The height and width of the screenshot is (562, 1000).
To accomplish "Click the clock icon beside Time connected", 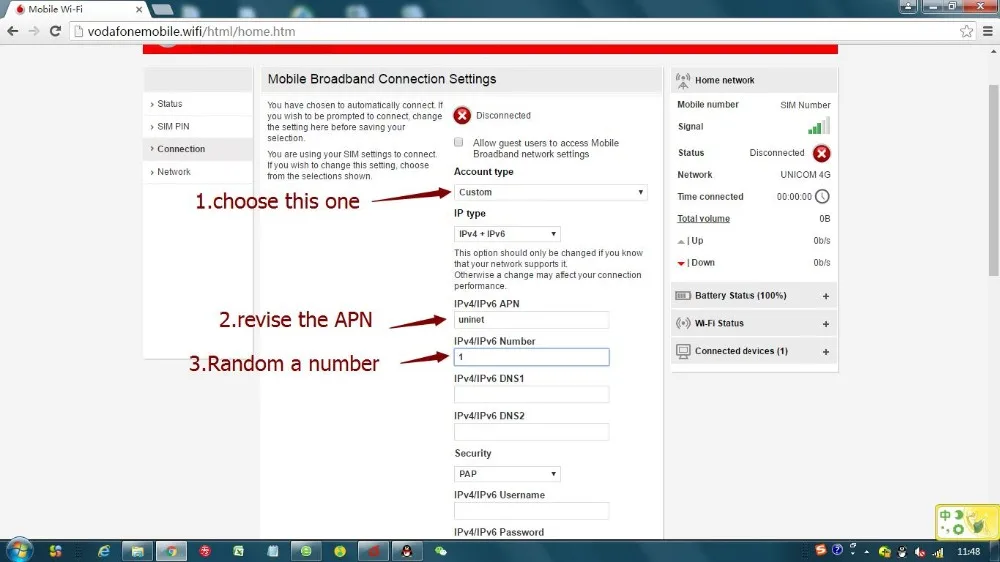I will (x=822, y=196).
